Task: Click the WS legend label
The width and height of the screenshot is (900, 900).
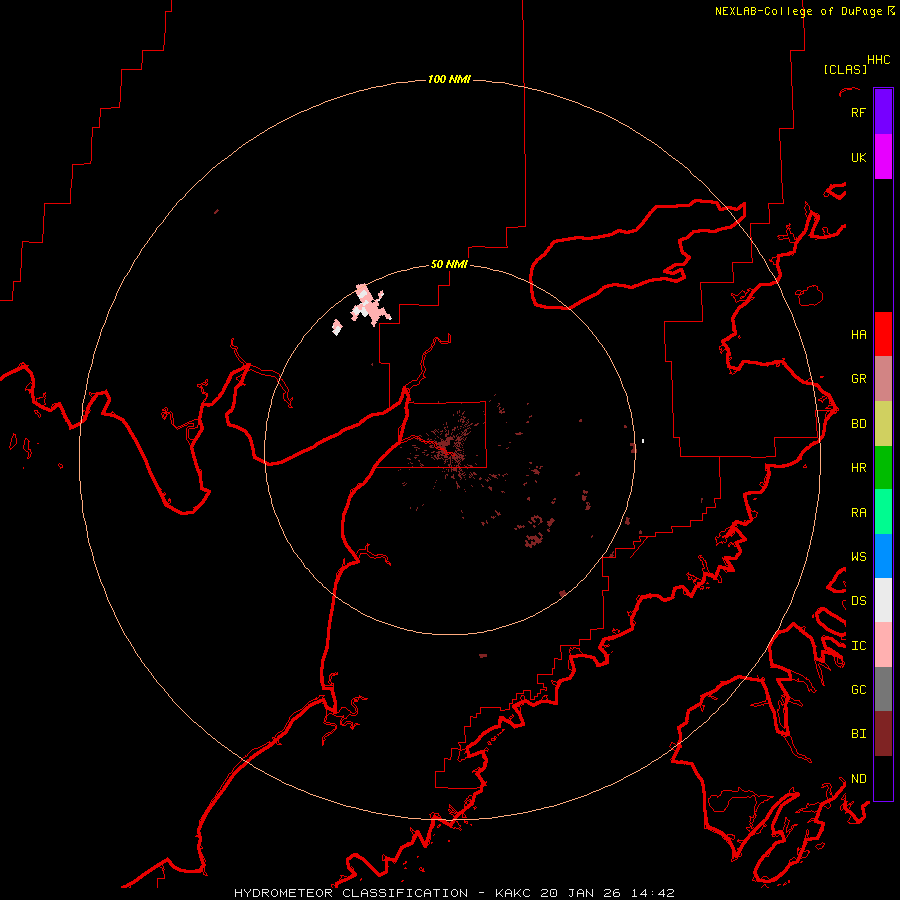Action: (x=858, y=556)
